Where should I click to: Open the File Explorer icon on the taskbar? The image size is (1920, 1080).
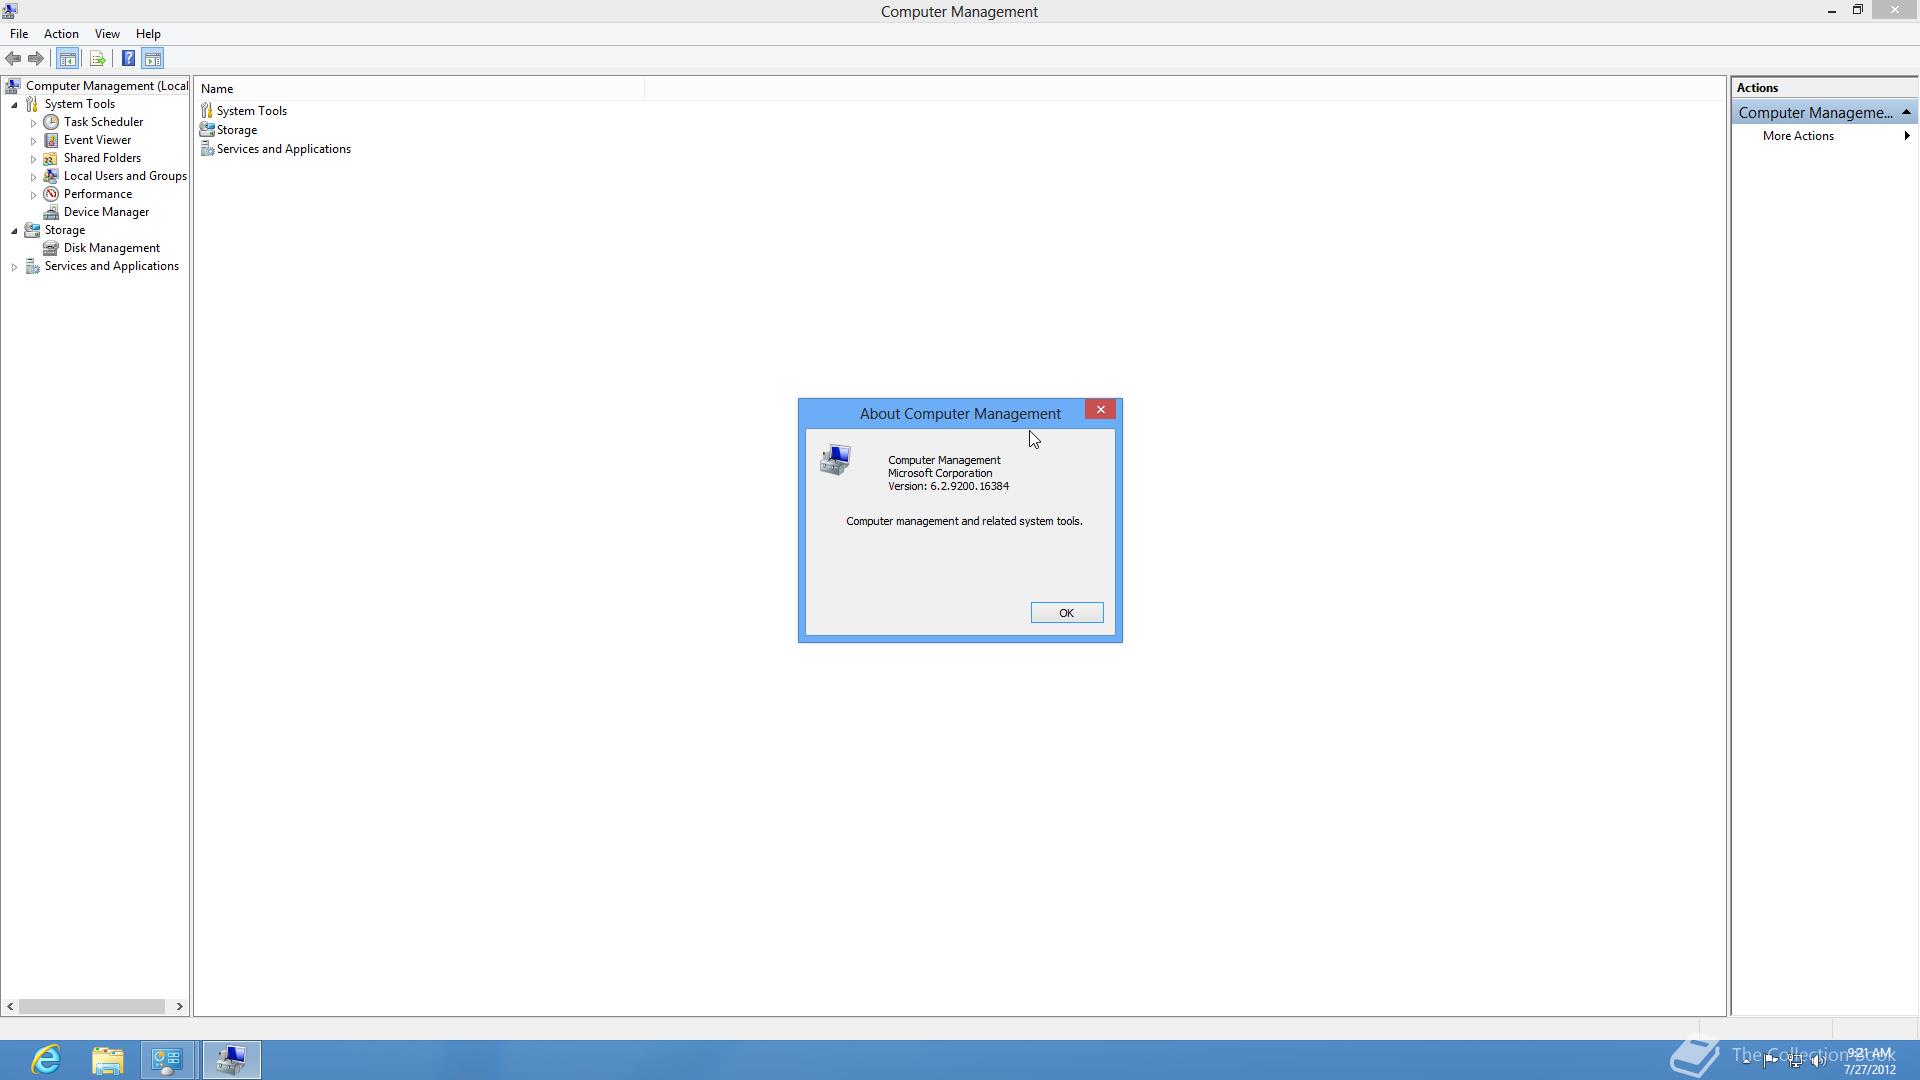[107, 1060]
